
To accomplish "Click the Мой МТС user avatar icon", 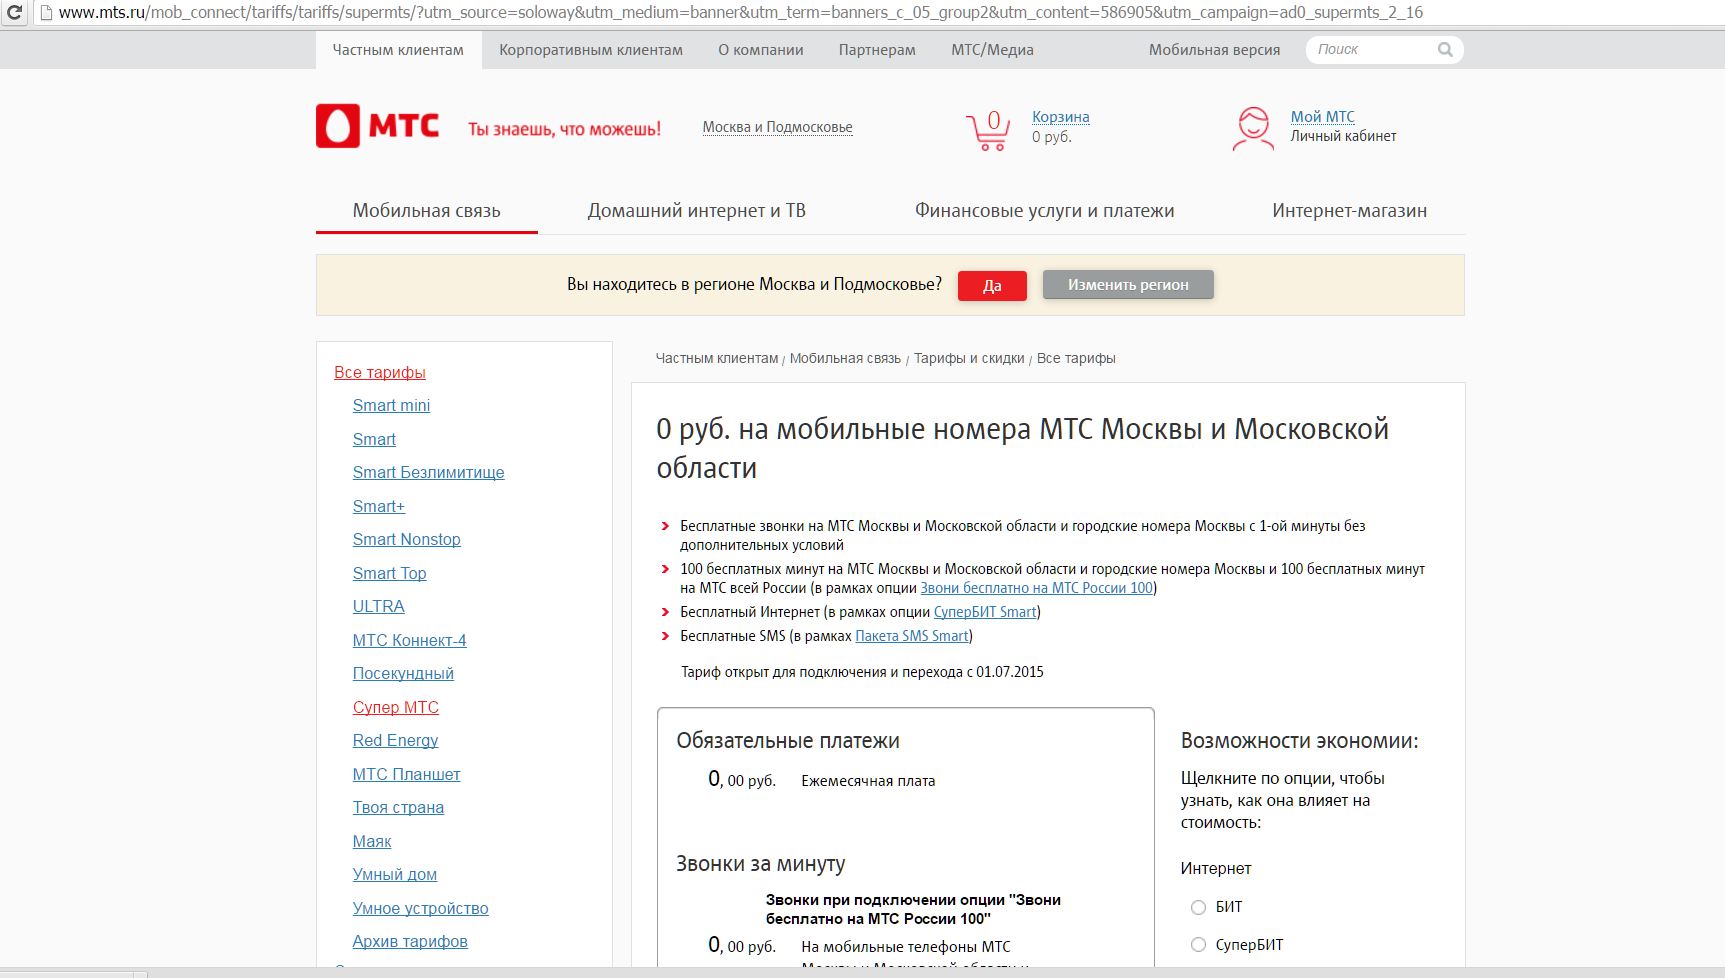I will point(1253,129).
